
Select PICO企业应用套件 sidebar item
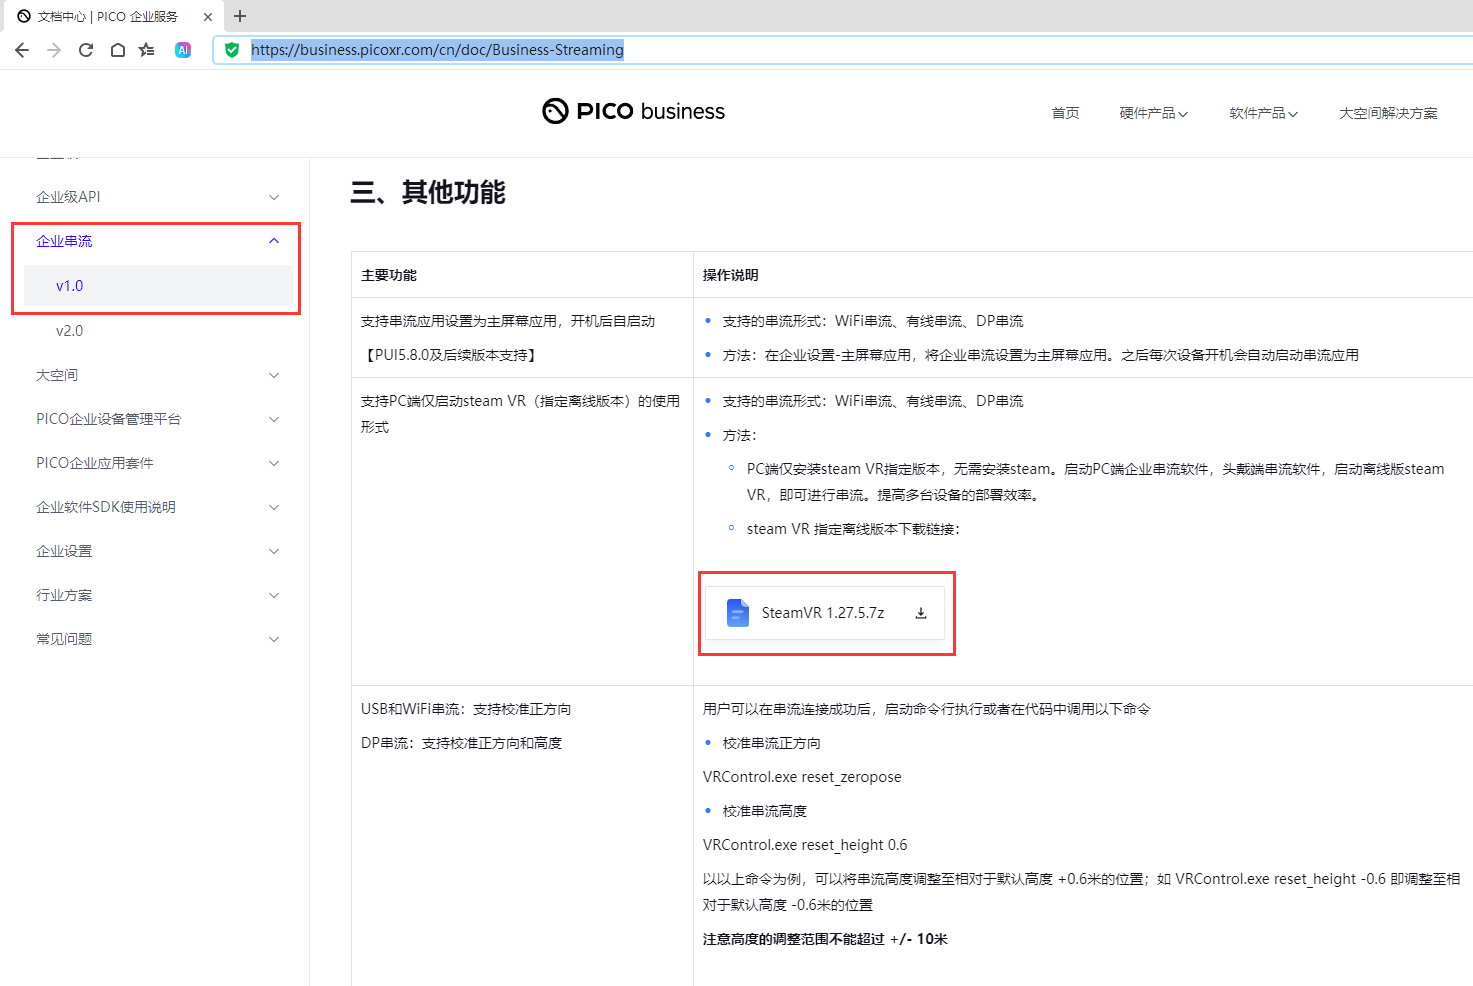(95, 463)
